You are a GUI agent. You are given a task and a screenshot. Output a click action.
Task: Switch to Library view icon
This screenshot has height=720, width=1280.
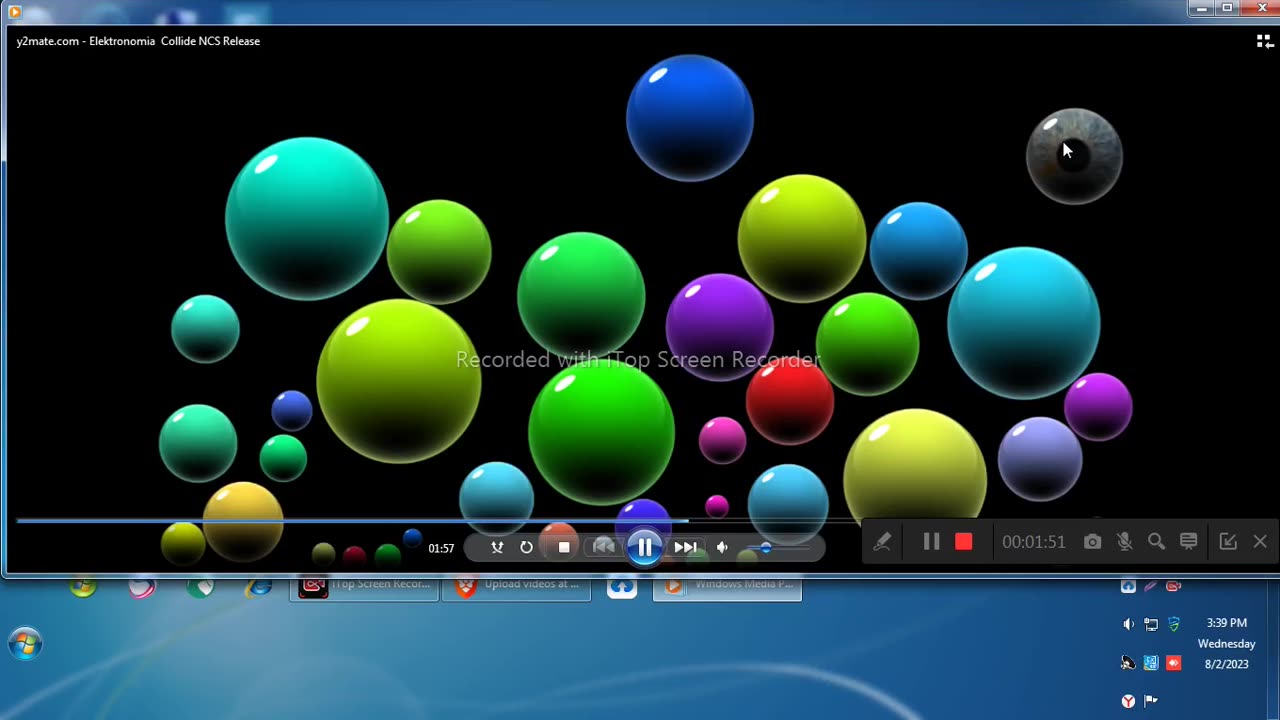(x=1264, y=41)
